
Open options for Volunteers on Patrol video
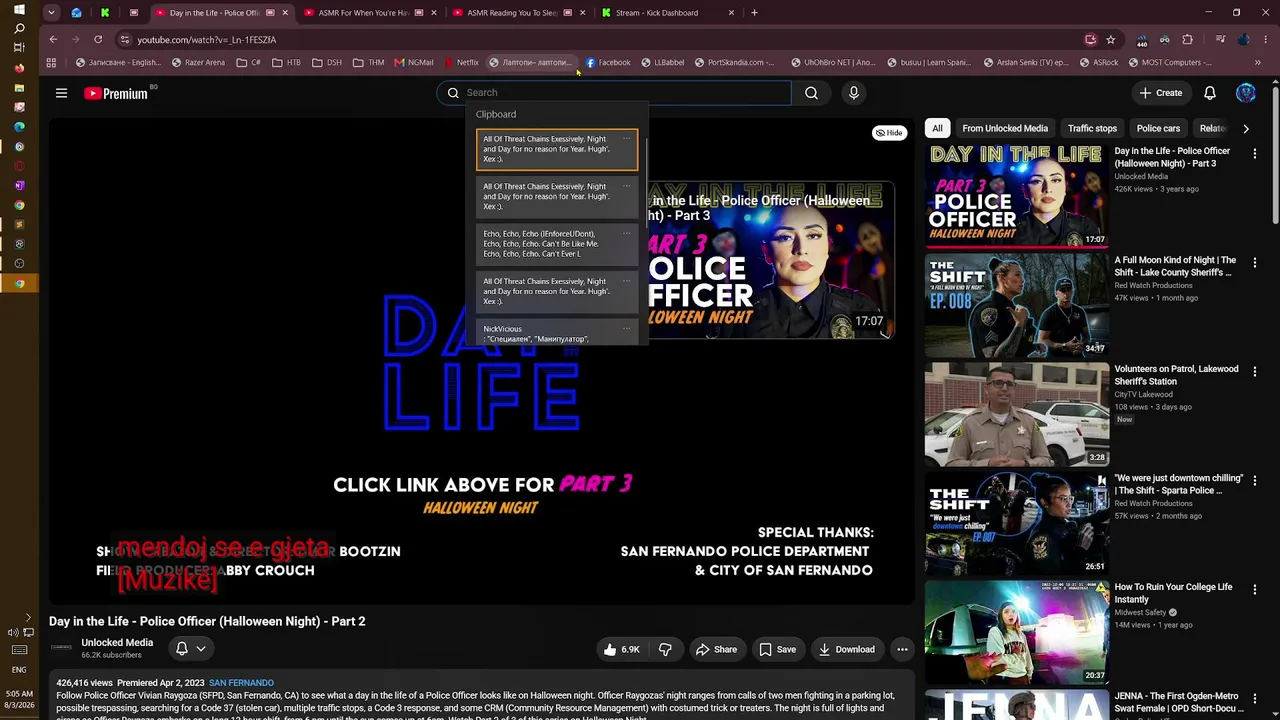click(1254, 371)
